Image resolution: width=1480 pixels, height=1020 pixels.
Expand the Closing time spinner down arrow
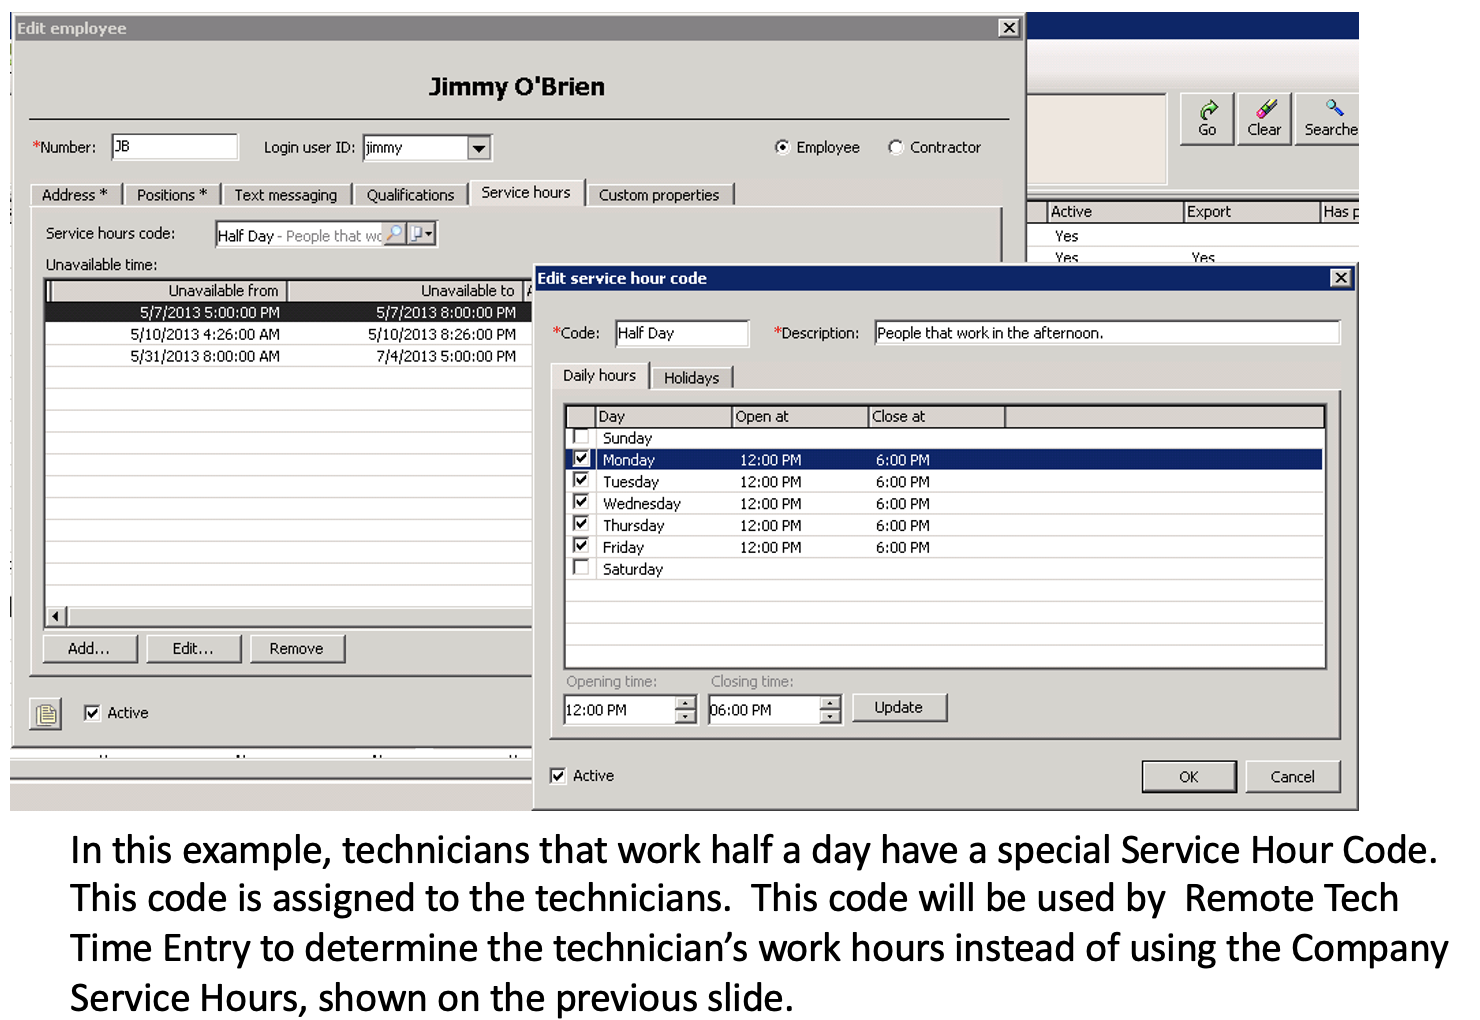(829, 717)
